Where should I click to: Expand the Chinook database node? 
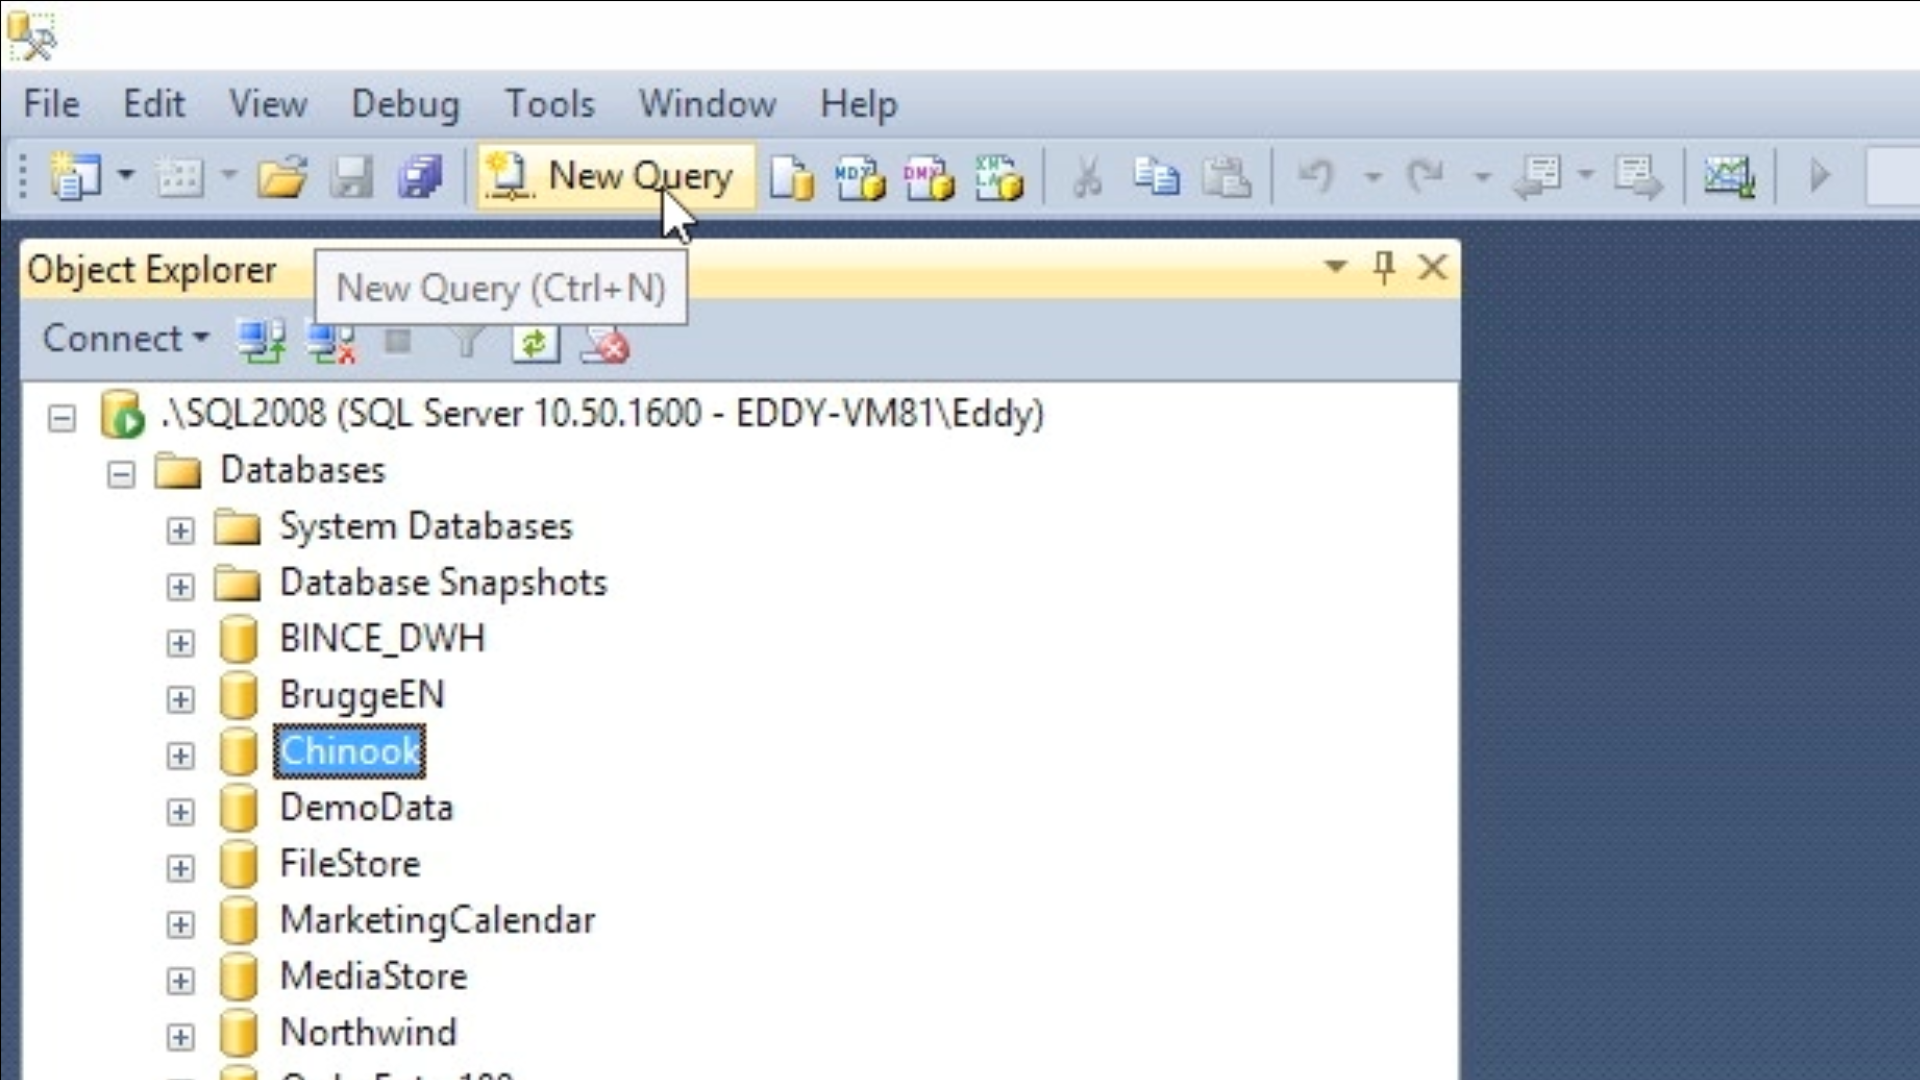(180, 755)
